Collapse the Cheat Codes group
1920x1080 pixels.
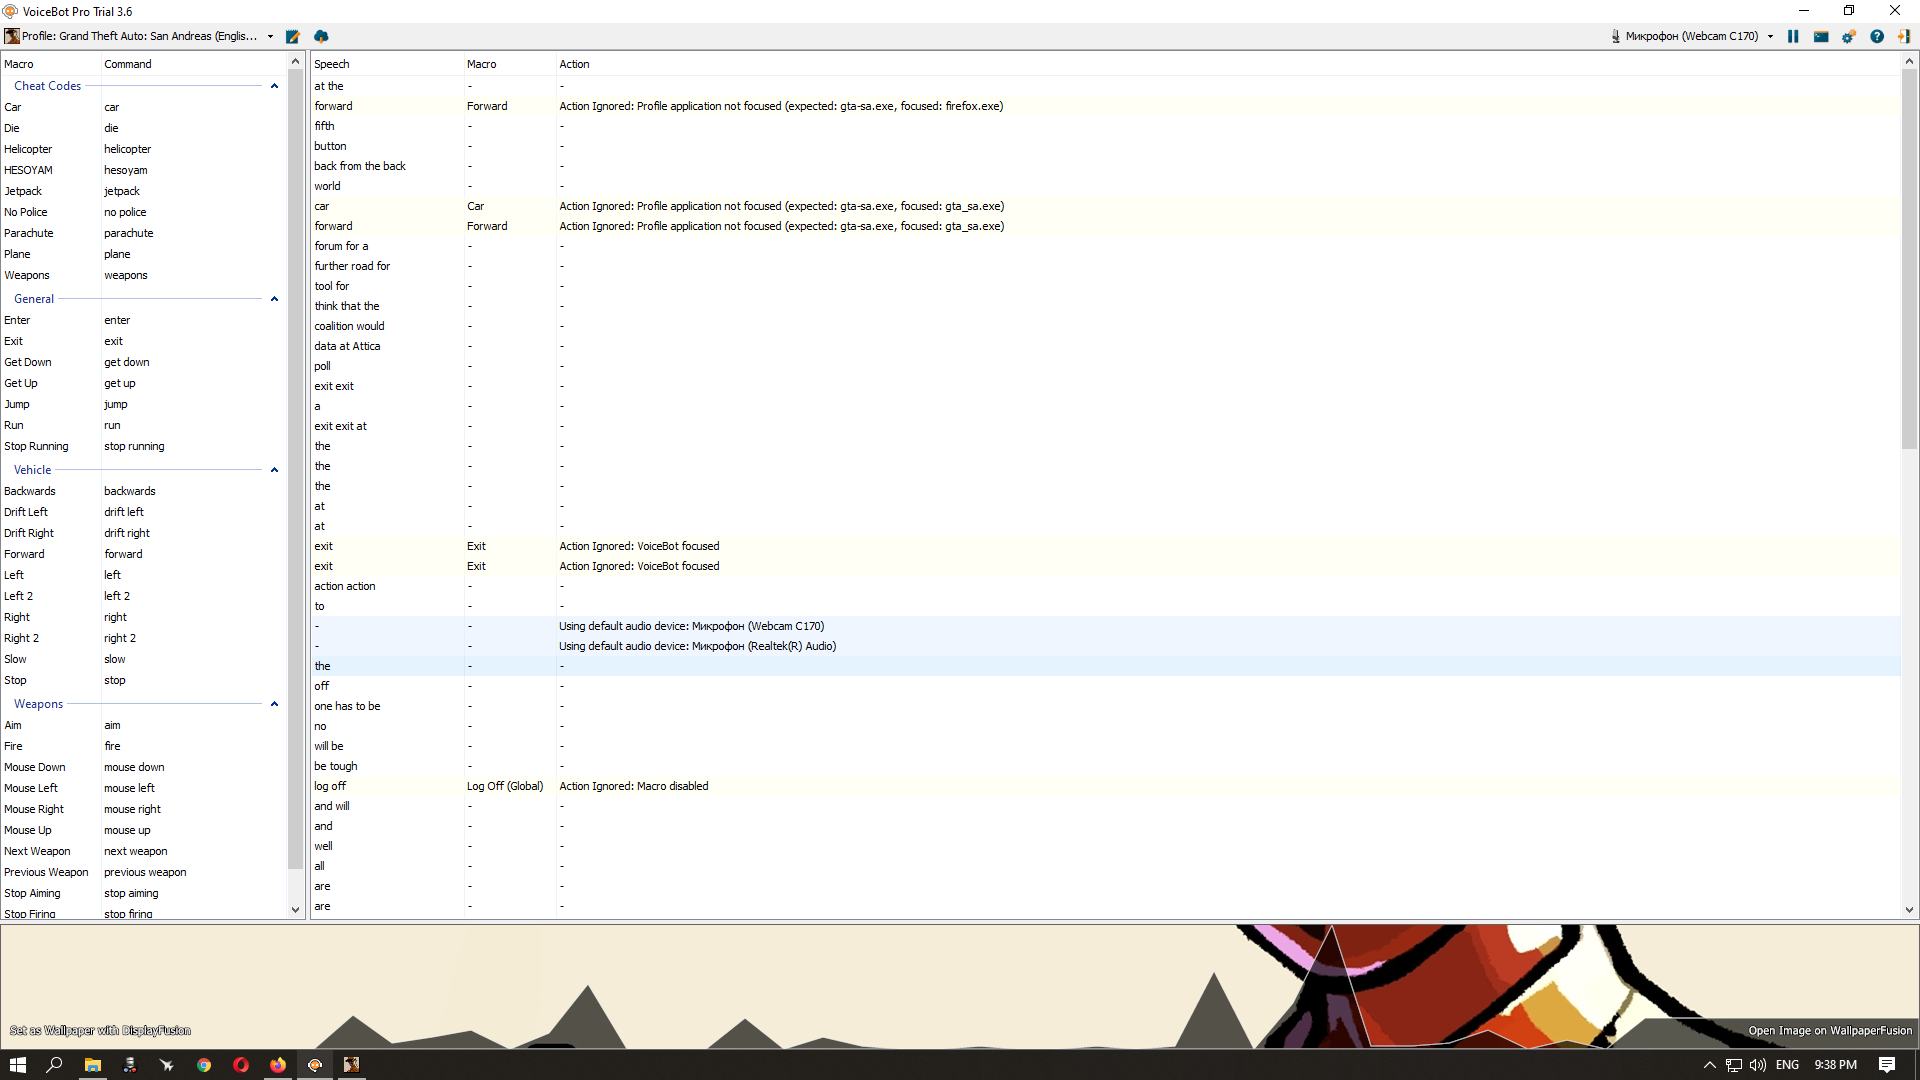274,86
